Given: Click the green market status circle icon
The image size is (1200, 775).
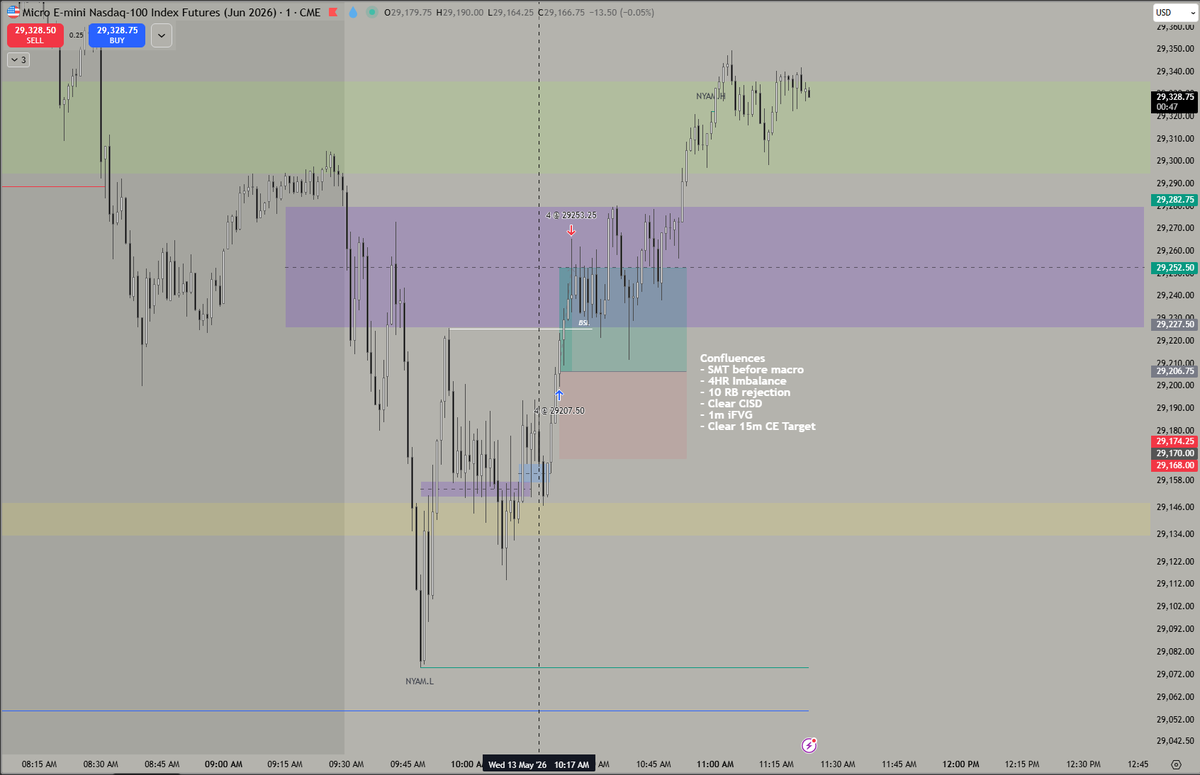Looking at the screenshot, I should tap(372, 12).
